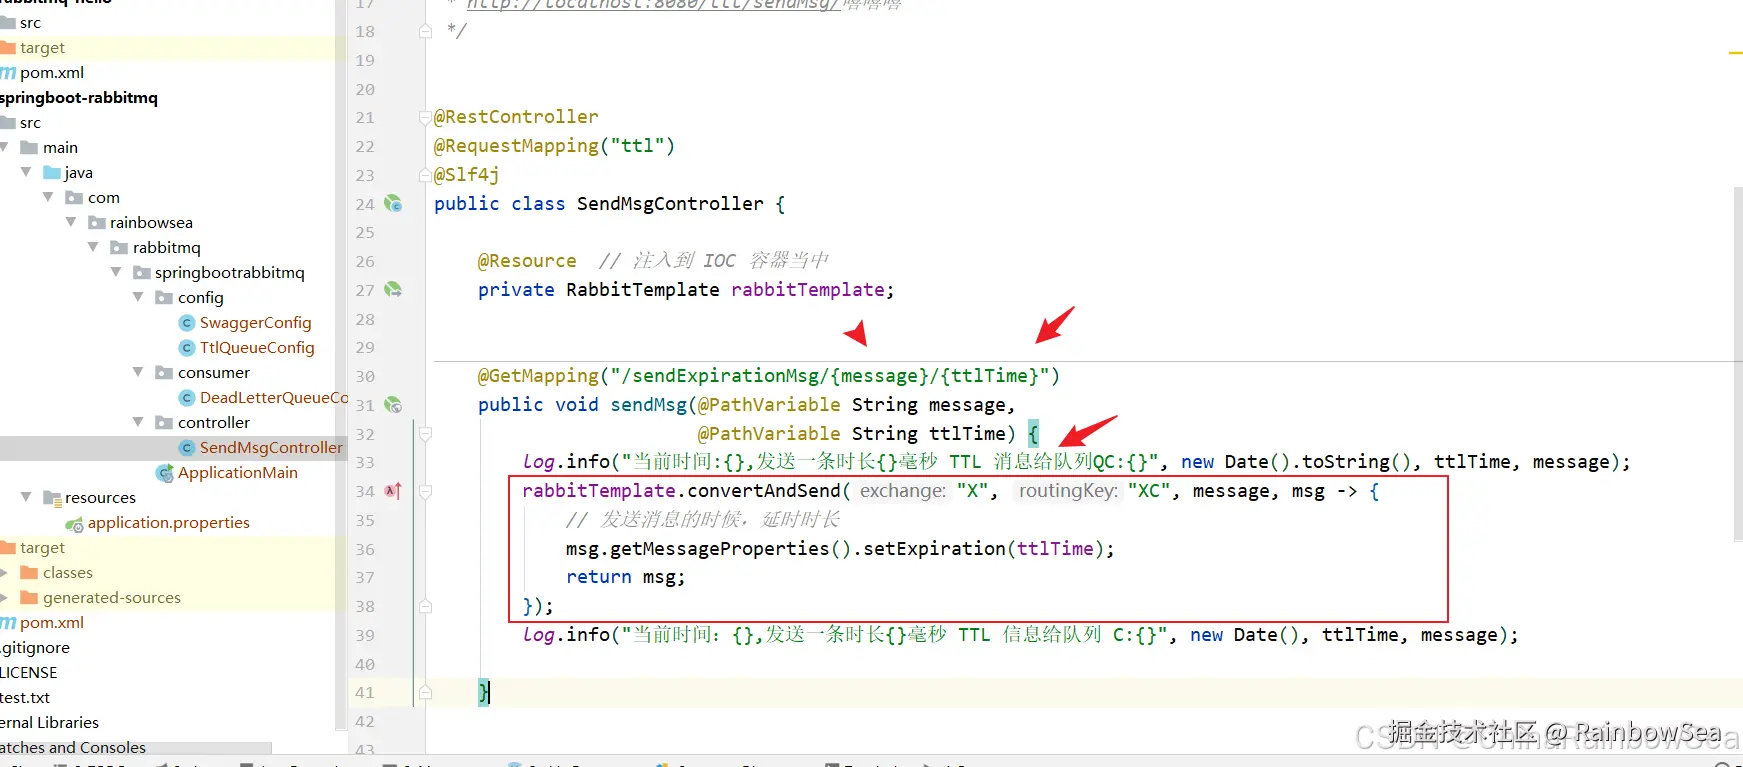The width and height of the screenshot is (1743, 767).
Task: Collapse the rabbitmq package
Action: (x=93, y=247)
